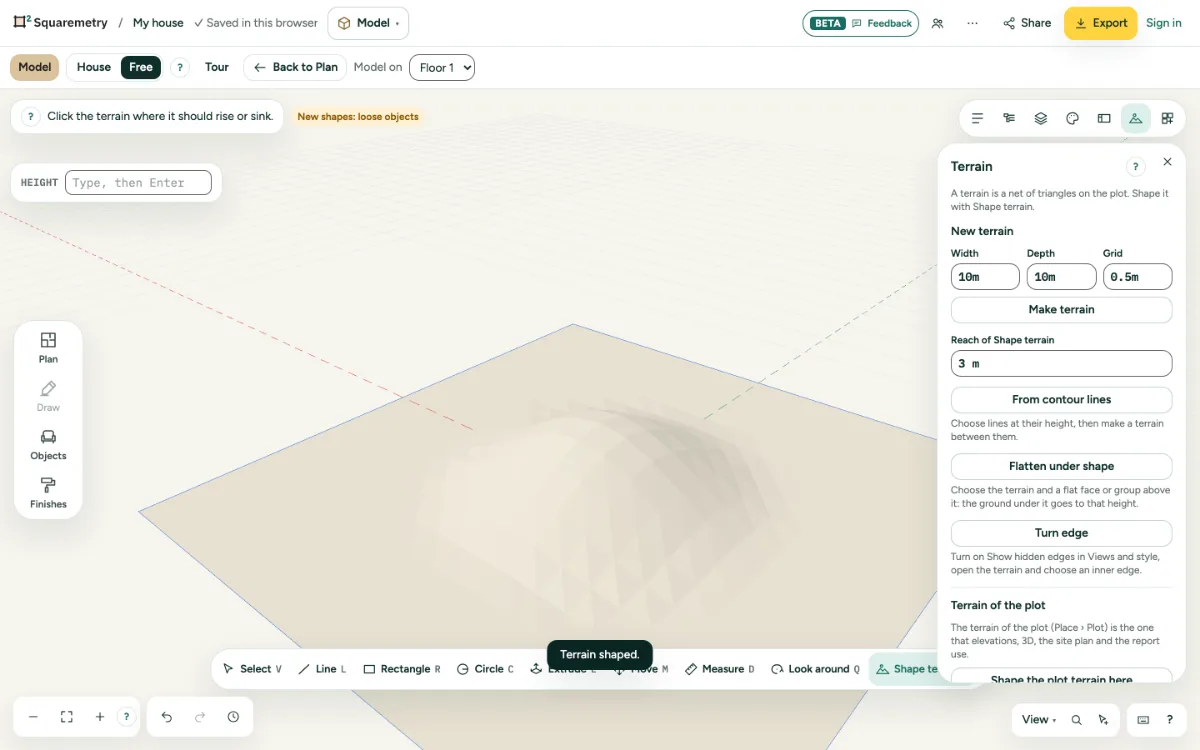Click Flatten under shape button
Viewport: 1200px width, 750px height.
tap(1061, 466)
